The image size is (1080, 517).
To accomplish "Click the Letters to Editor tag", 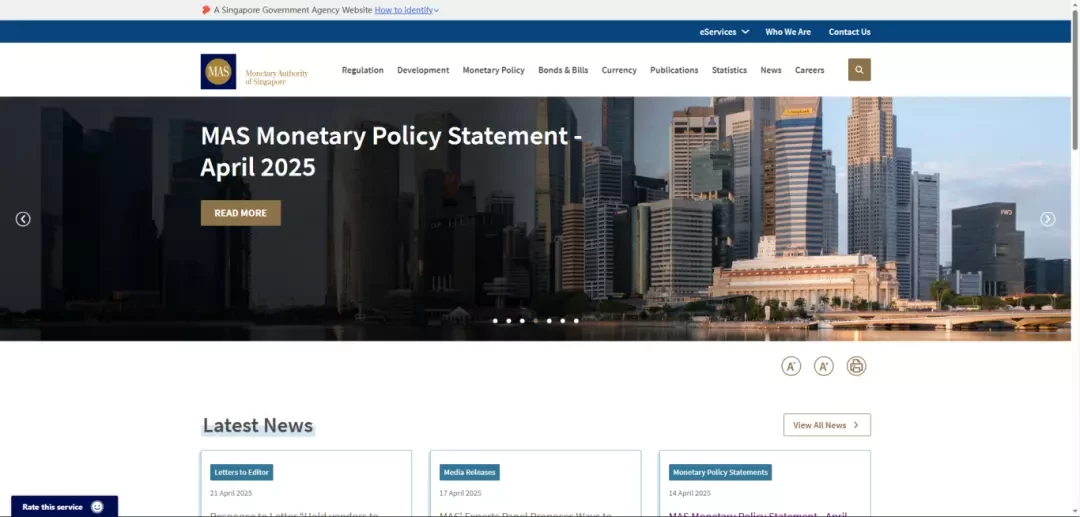I will point(242,472).
